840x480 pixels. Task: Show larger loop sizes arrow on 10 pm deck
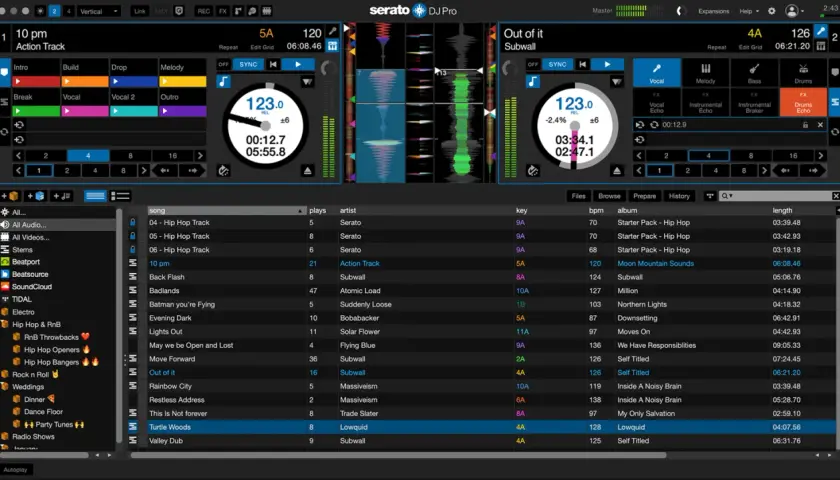coord(200,156)
